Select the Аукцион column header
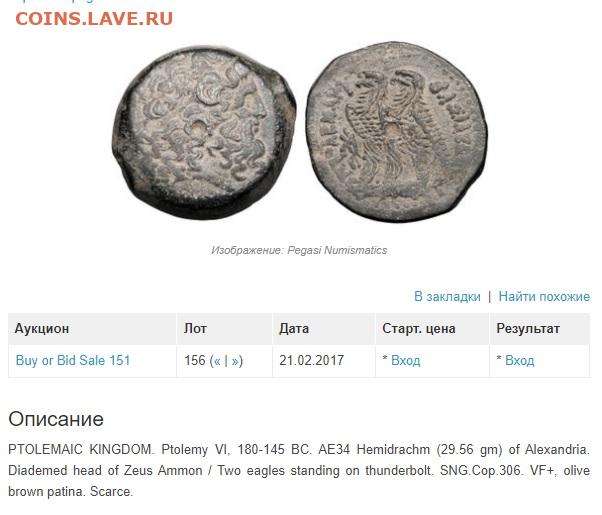 click(92, 329)
